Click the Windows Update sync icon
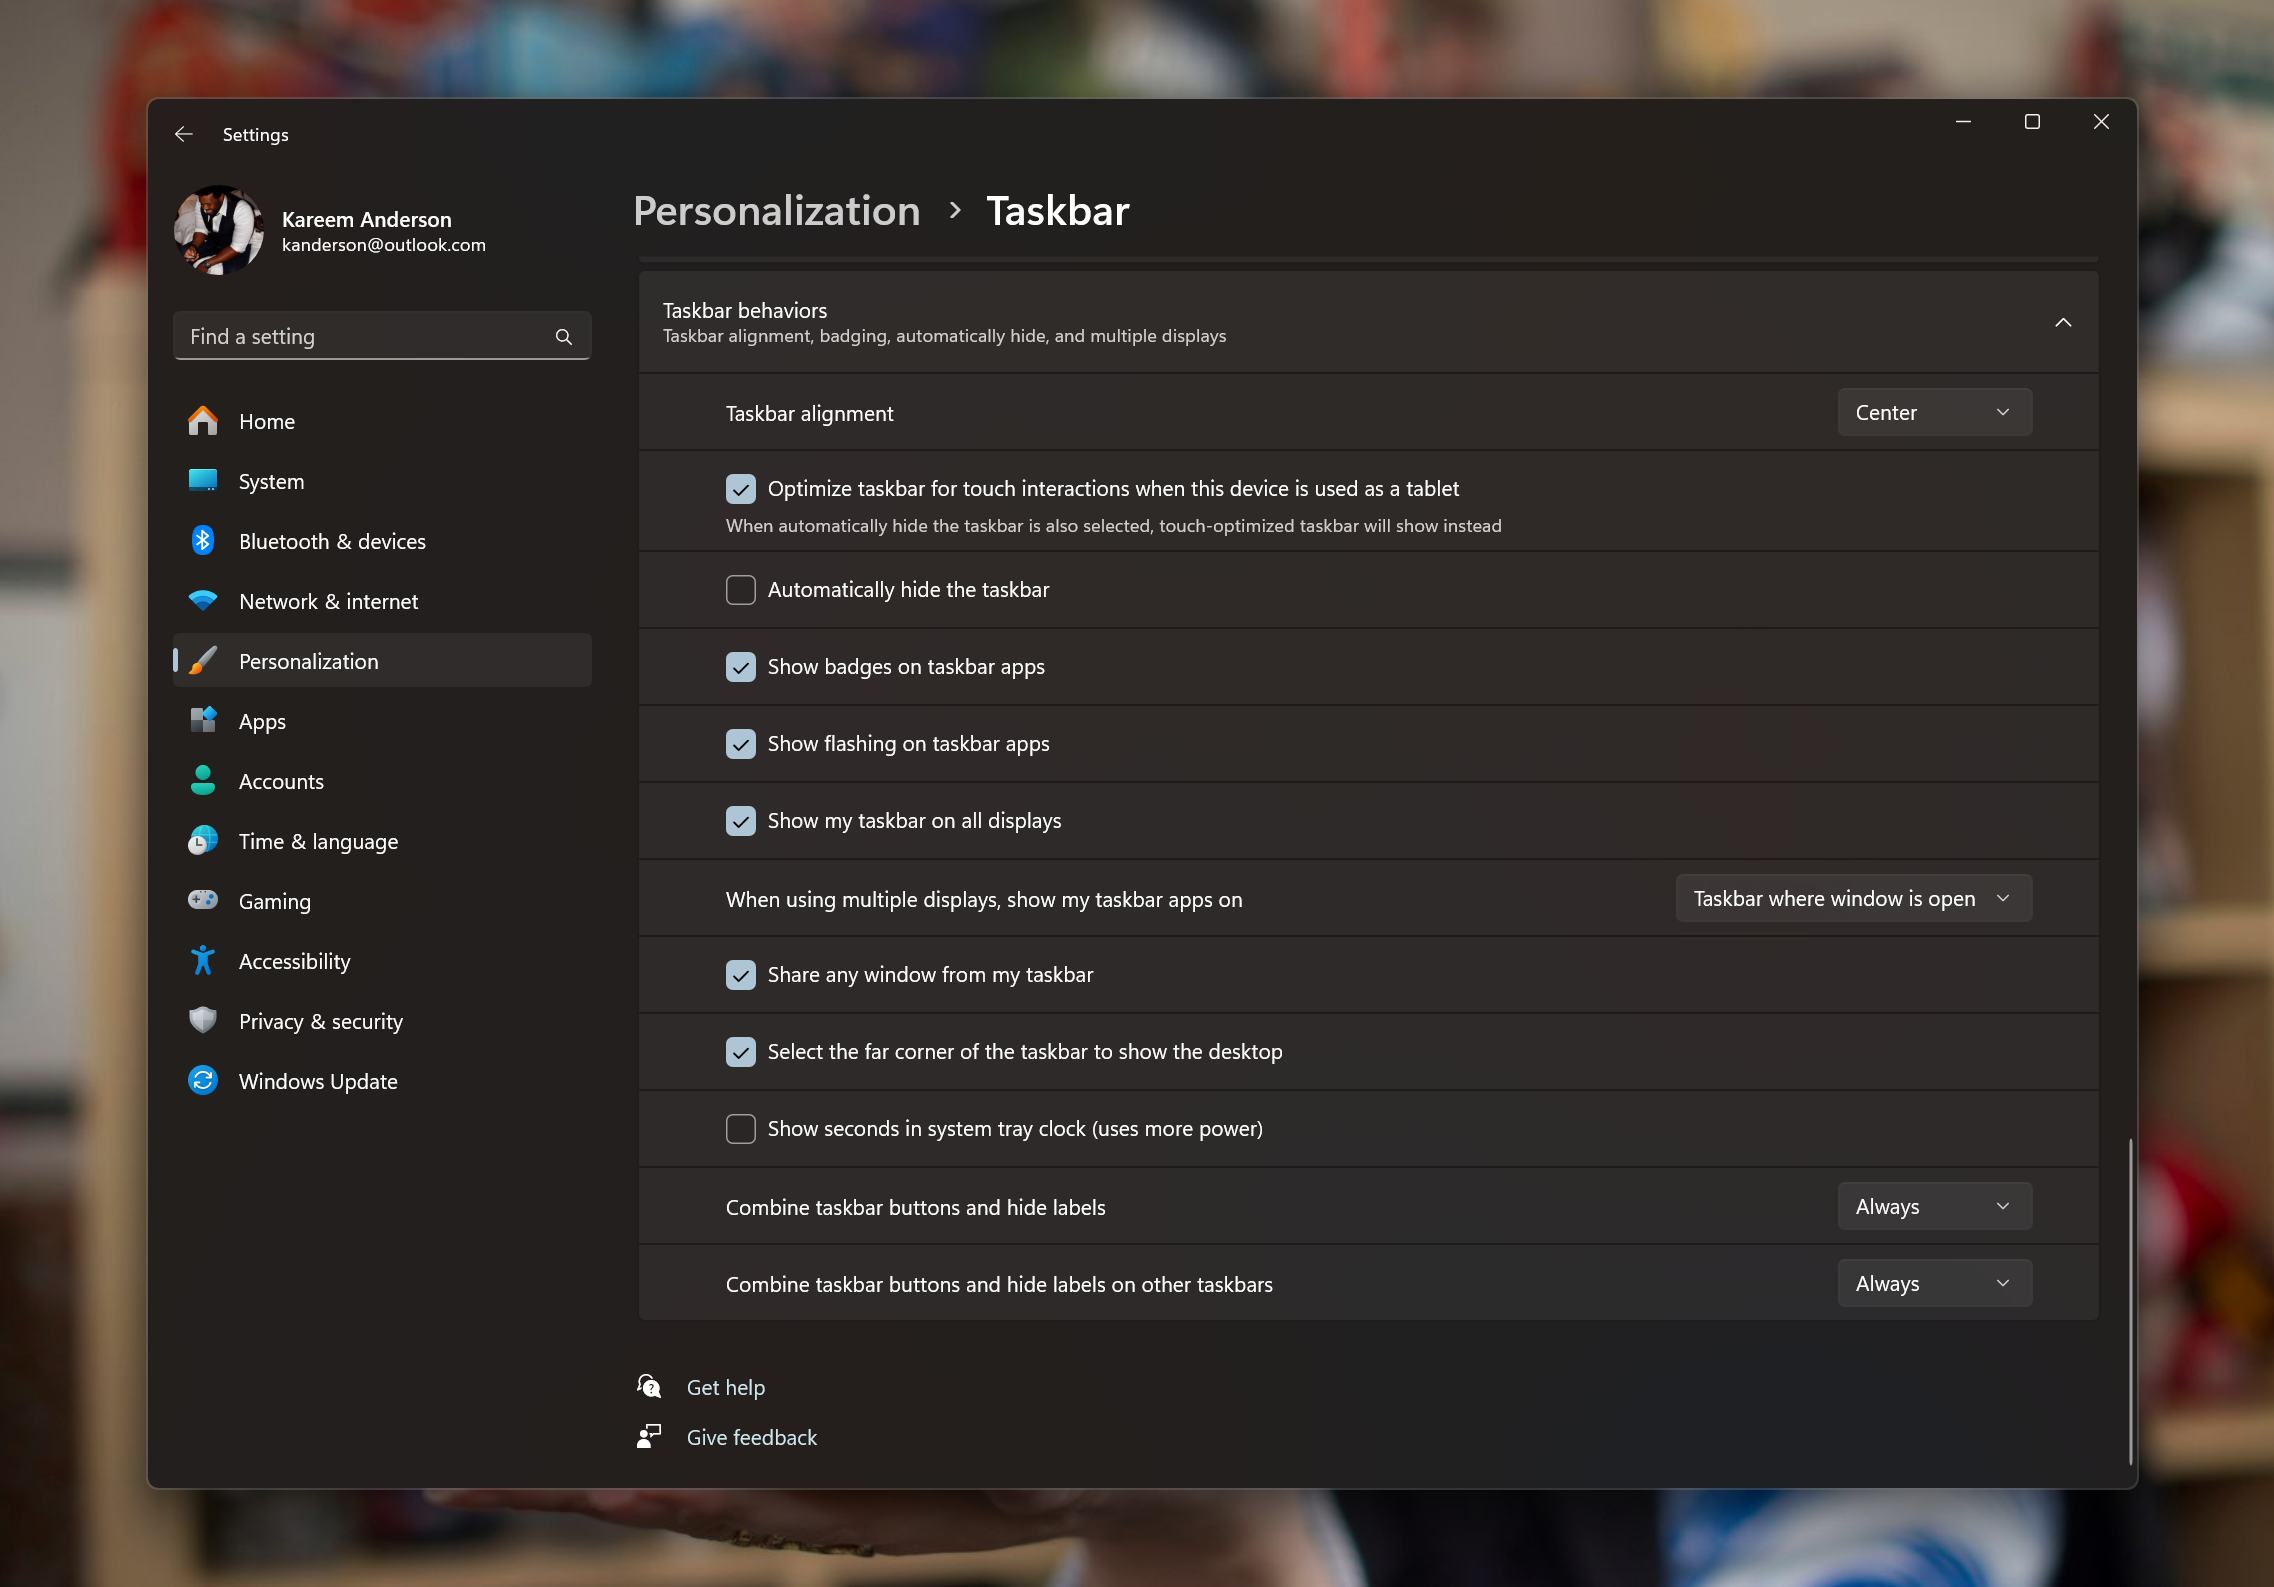Screen dimensions: 2274x1587 pos(203,1081)
